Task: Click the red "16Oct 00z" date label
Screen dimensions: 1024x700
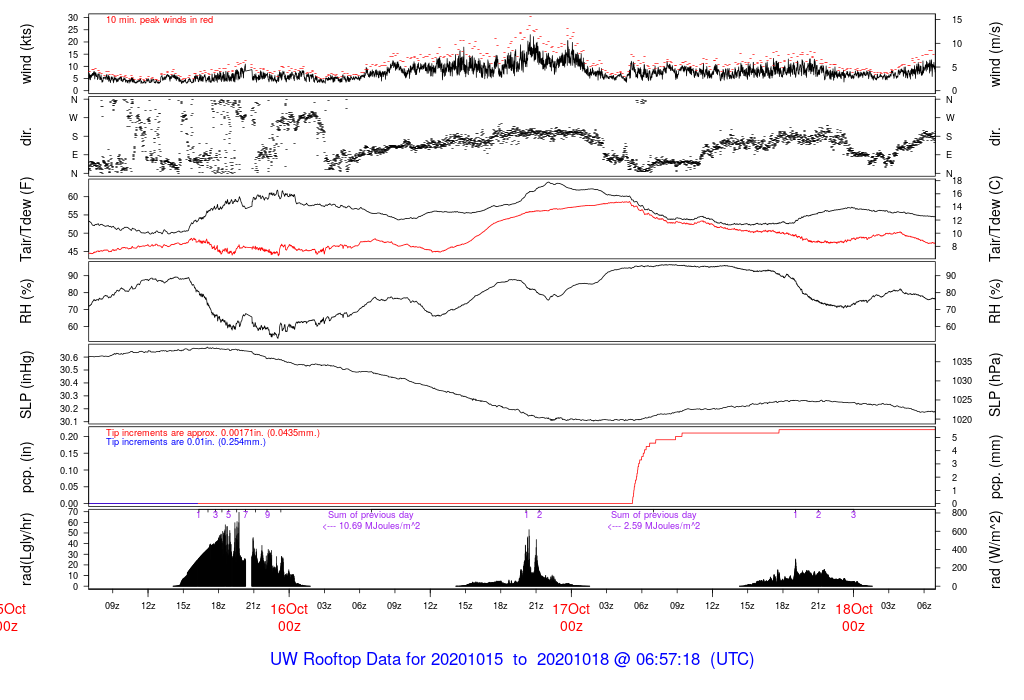Action: [289, 618]
